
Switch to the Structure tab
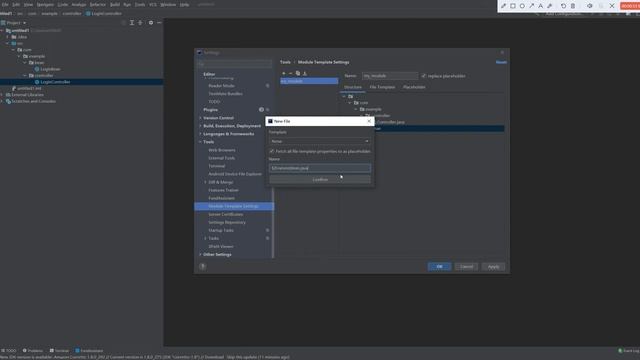click(x=353, y=87)
